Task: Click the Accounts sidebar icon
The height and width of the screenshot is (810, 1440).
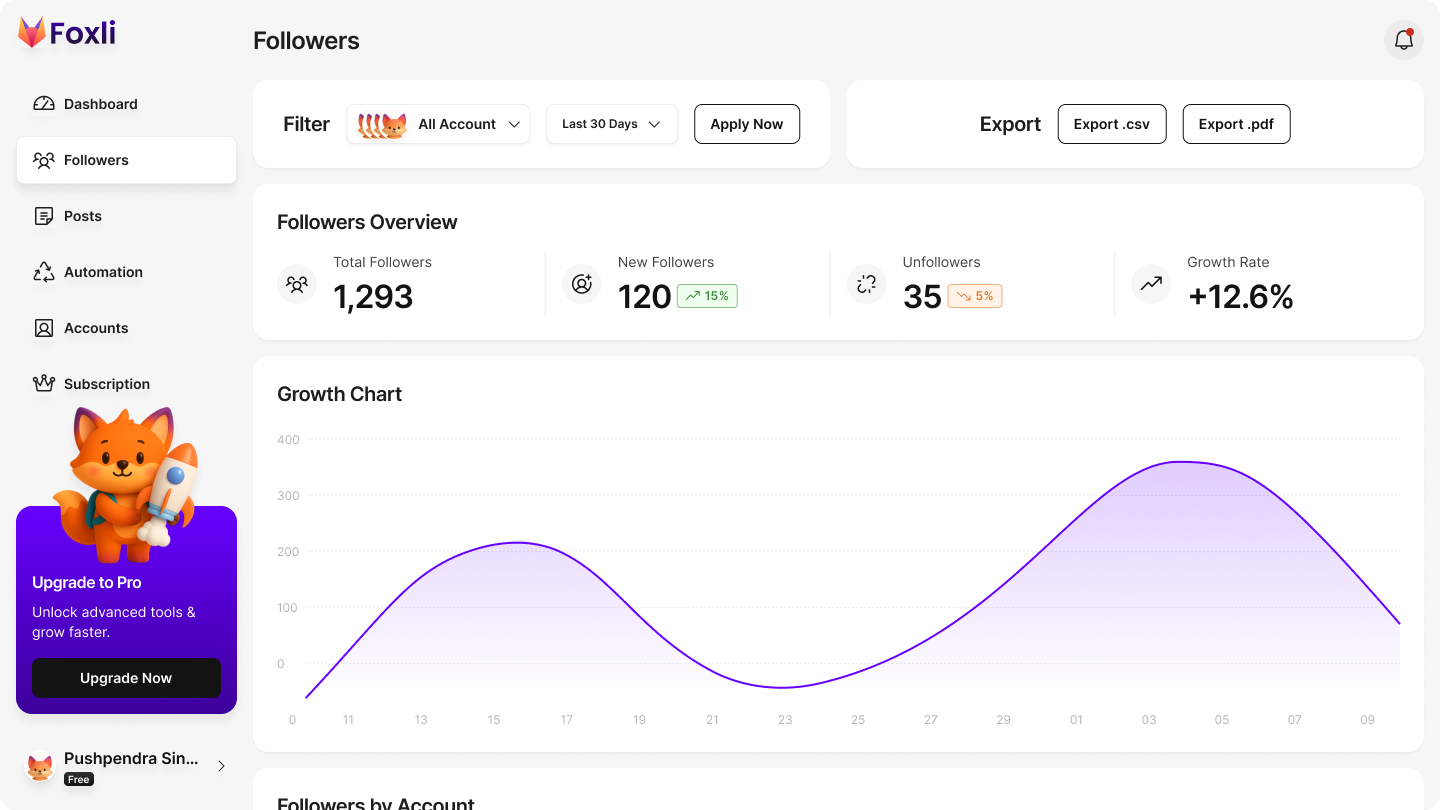Action: click(x=44, y=328)
